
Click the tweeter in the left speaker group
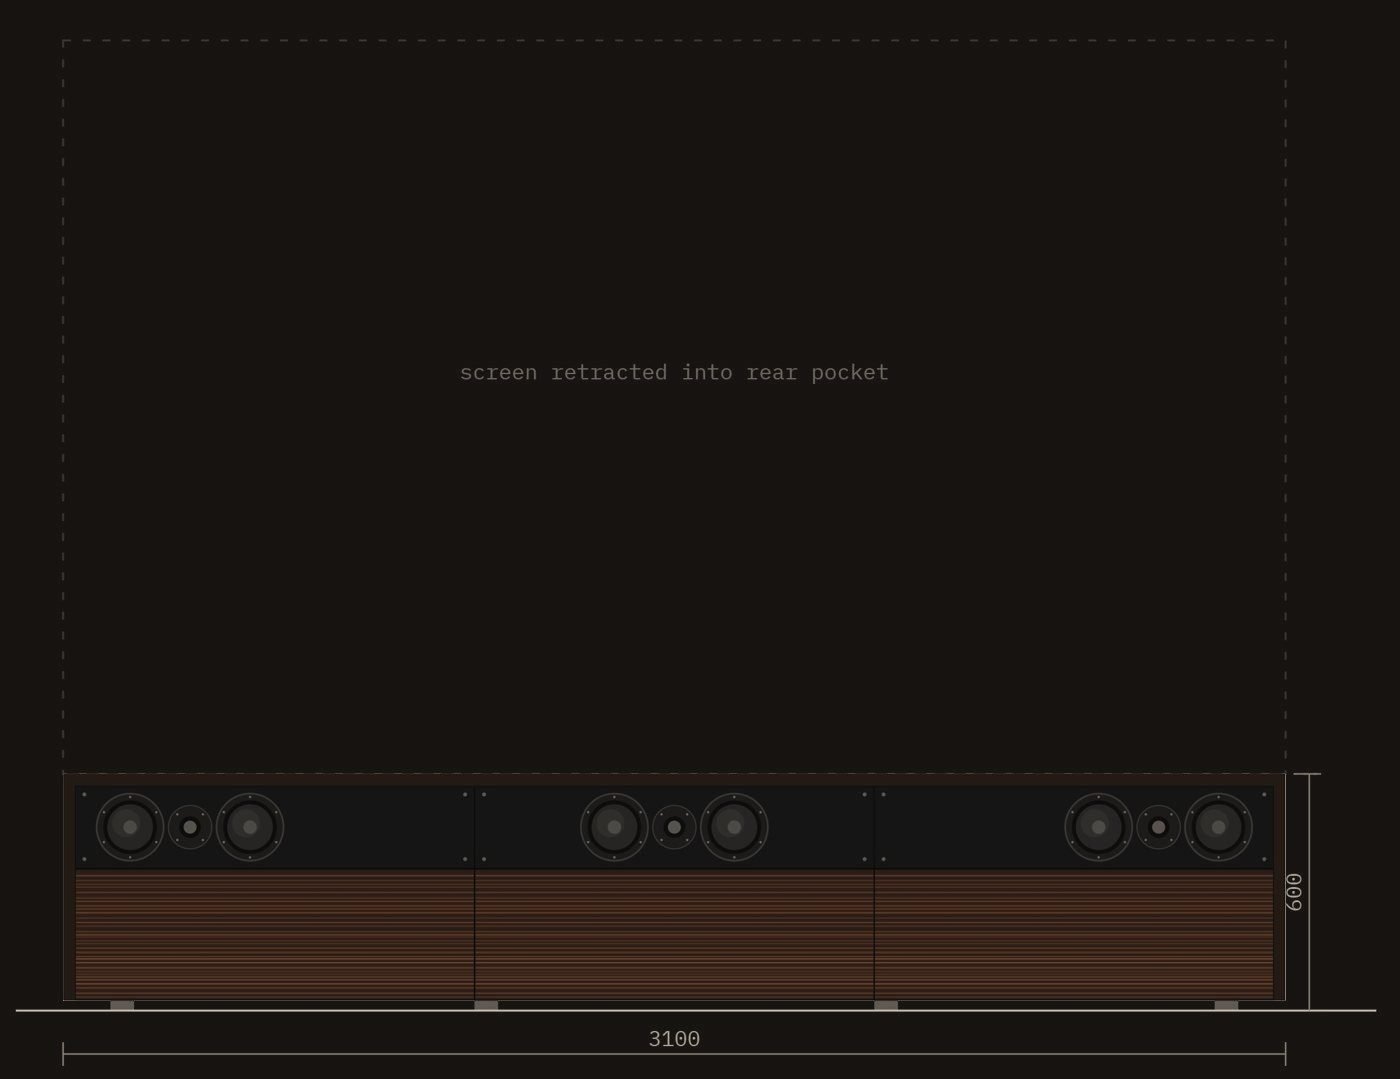pyautogui.click(x=190, y=827)
